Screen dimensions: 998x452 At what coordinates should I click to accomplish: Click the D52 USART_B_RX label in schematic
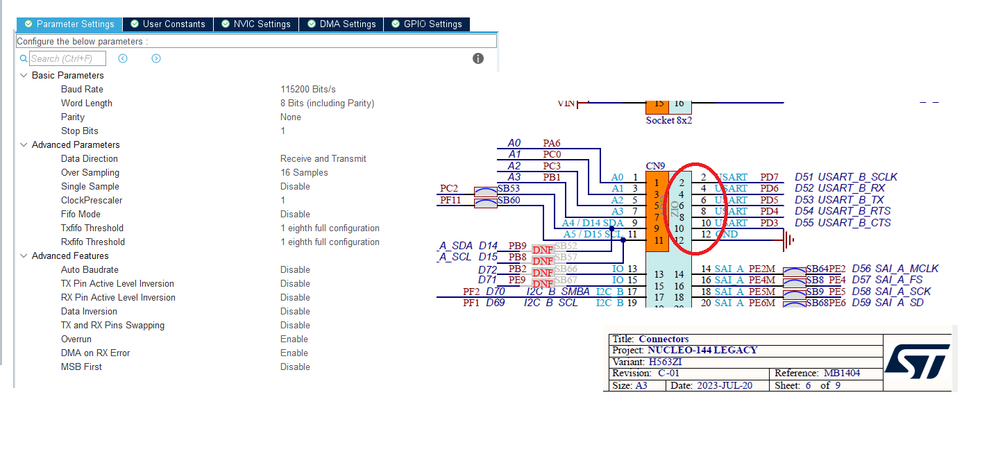[x=840, y=188]
